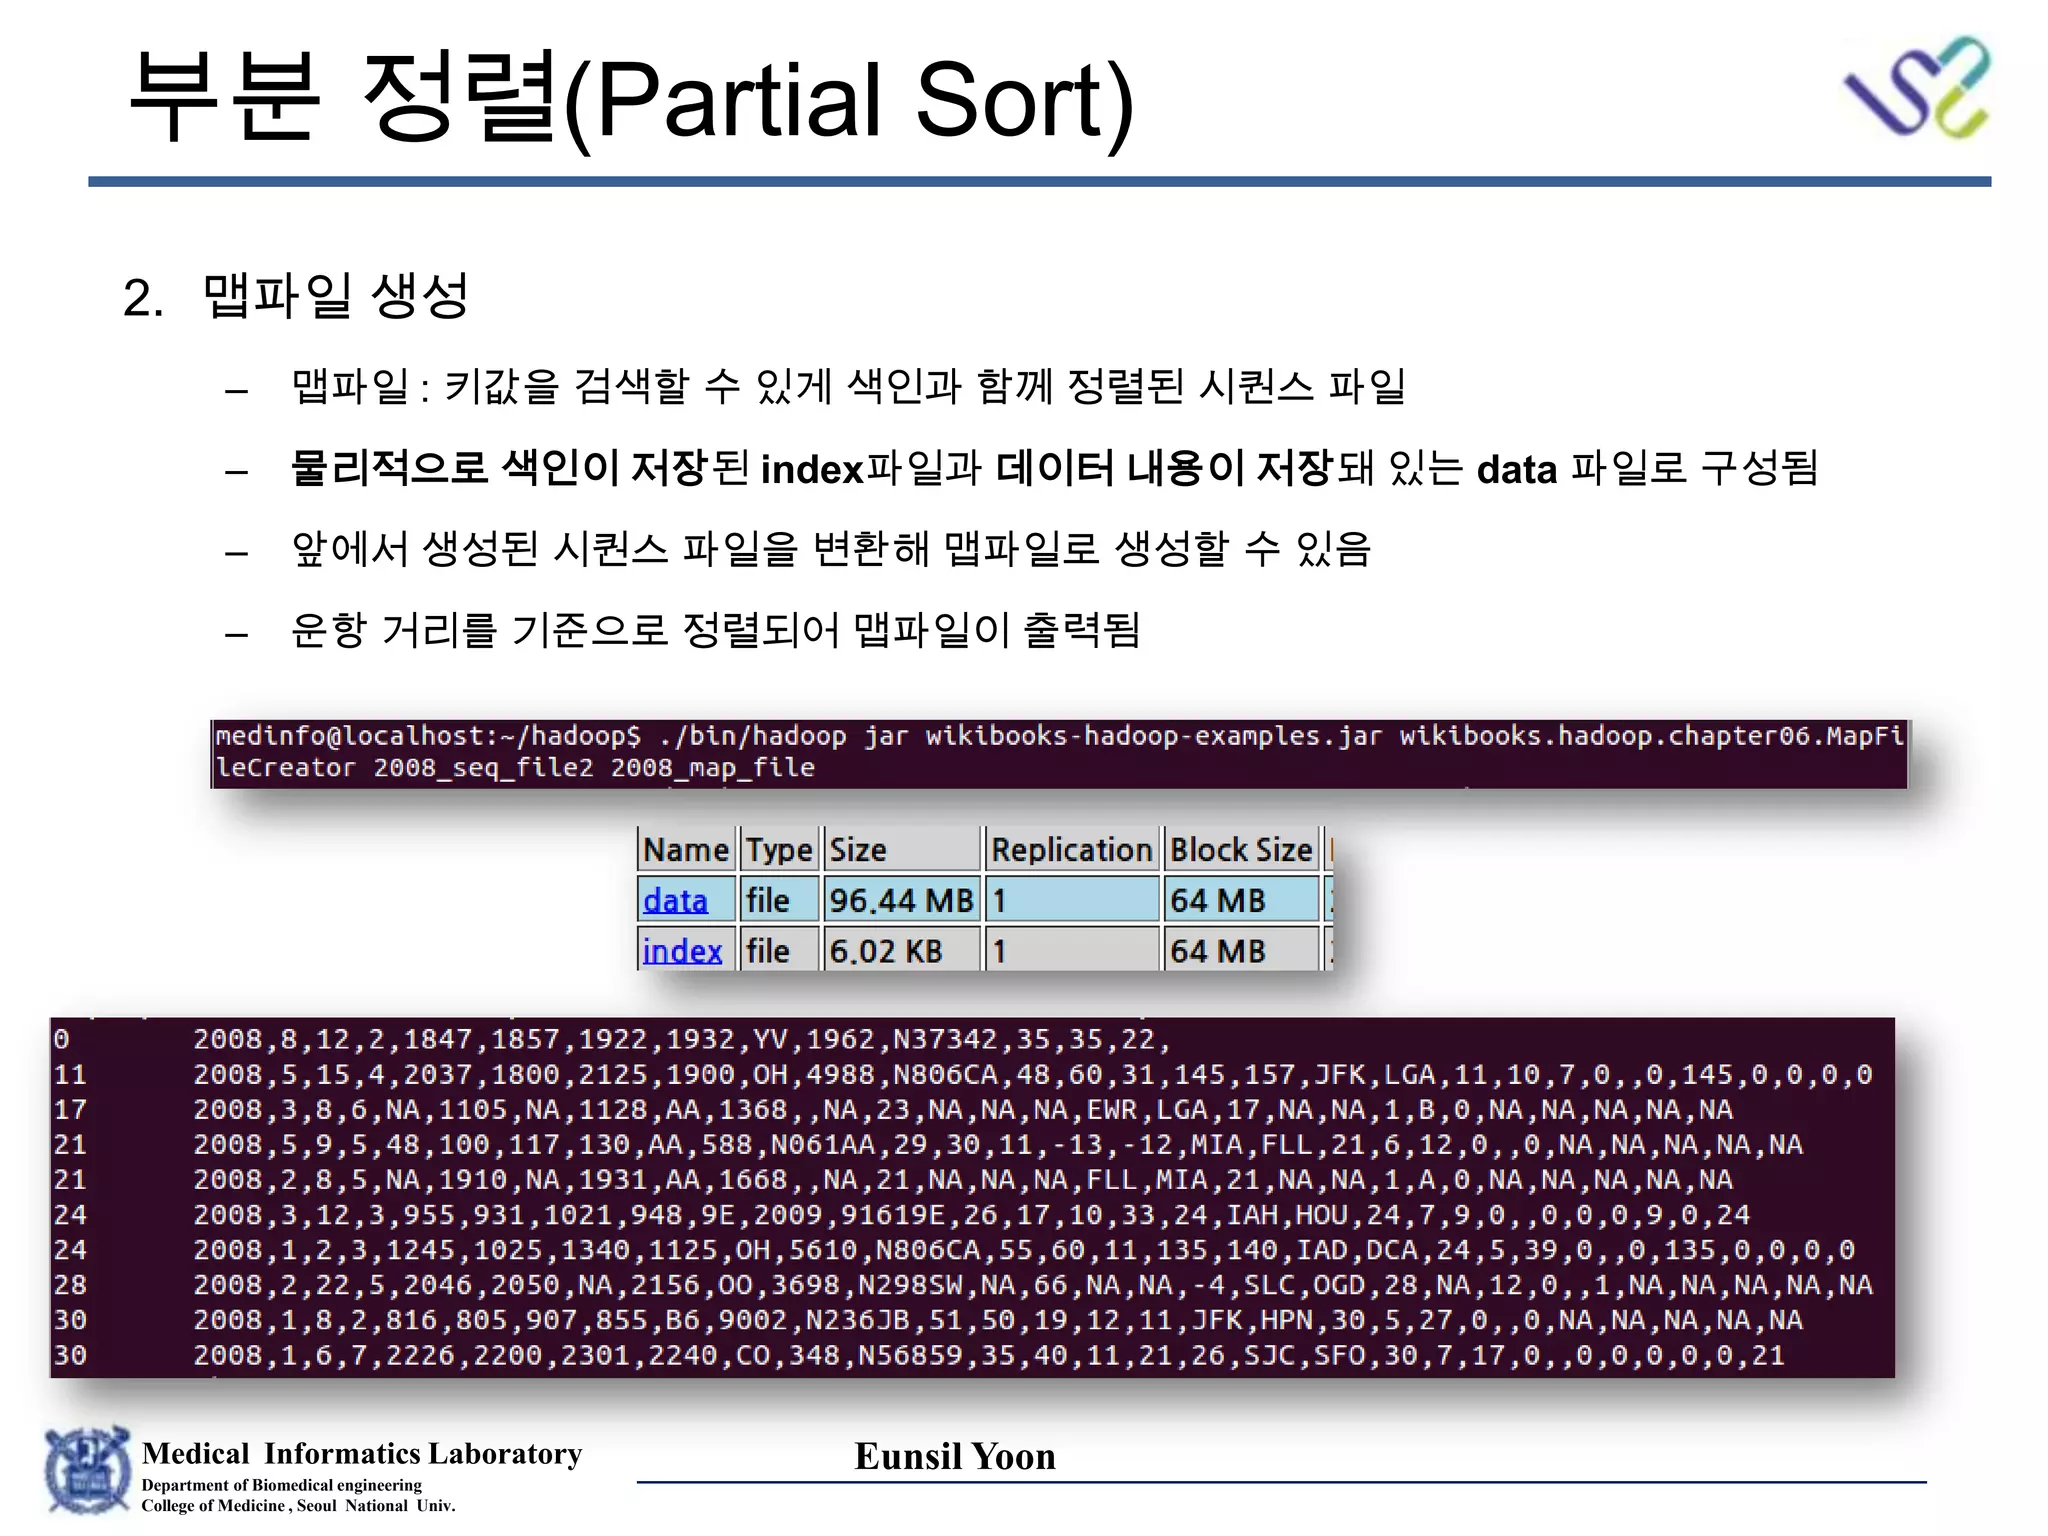Open the index file link
2048x1536 pixels.
tap(682, 950)
